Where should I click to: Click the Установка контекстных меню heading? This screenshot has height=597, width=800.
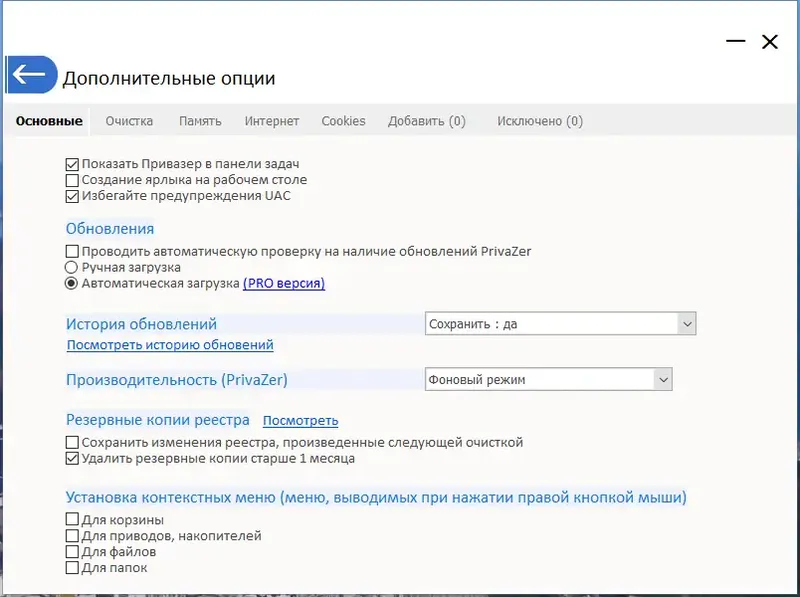click(376, 497)
